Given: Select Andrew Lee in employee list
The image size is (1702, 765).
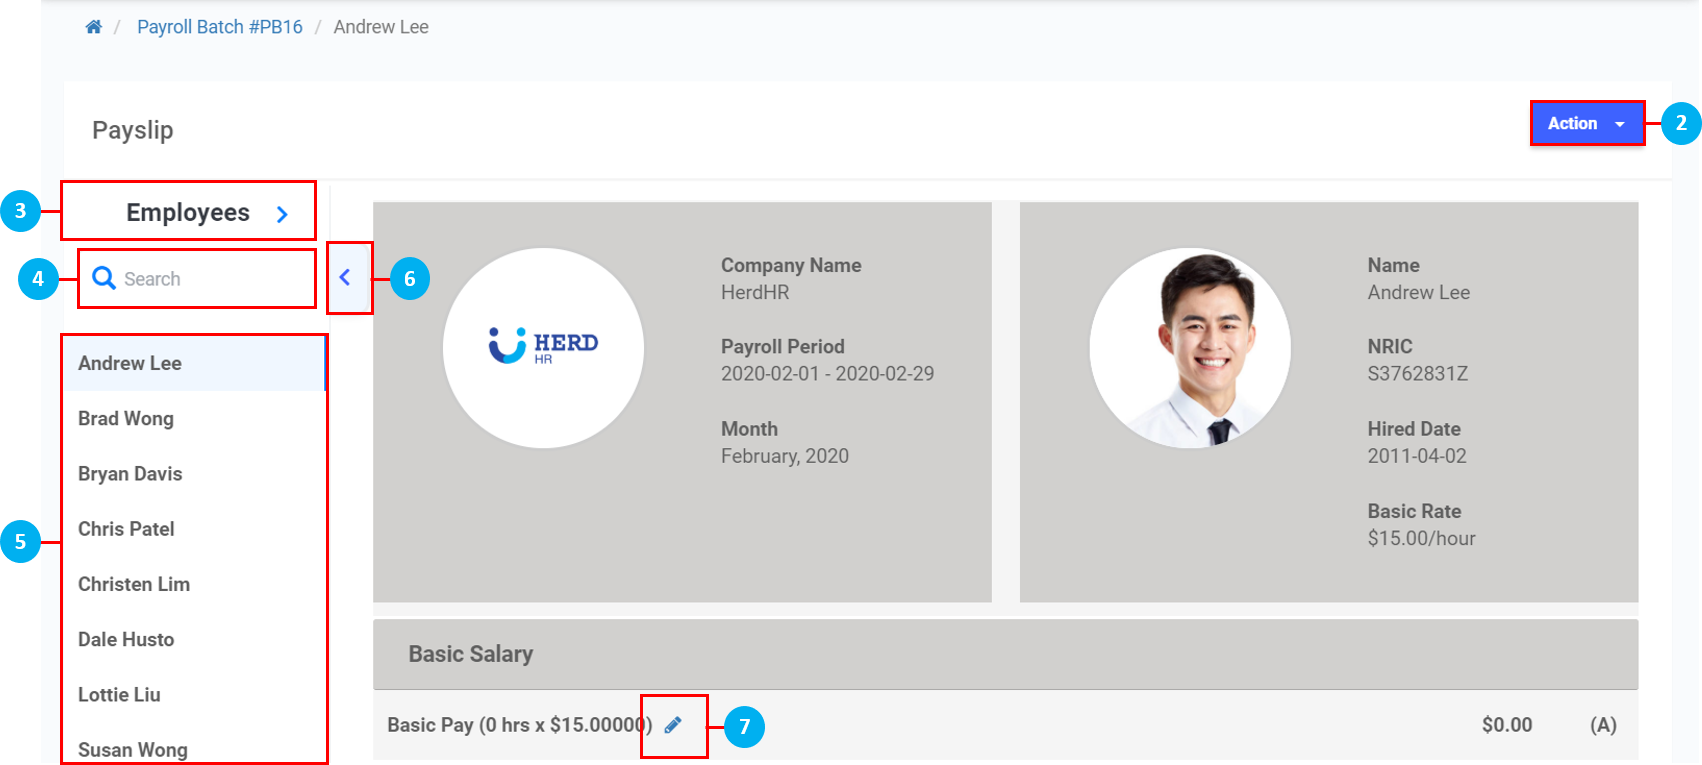Looking at the screenshot, I should click(130, 363).
